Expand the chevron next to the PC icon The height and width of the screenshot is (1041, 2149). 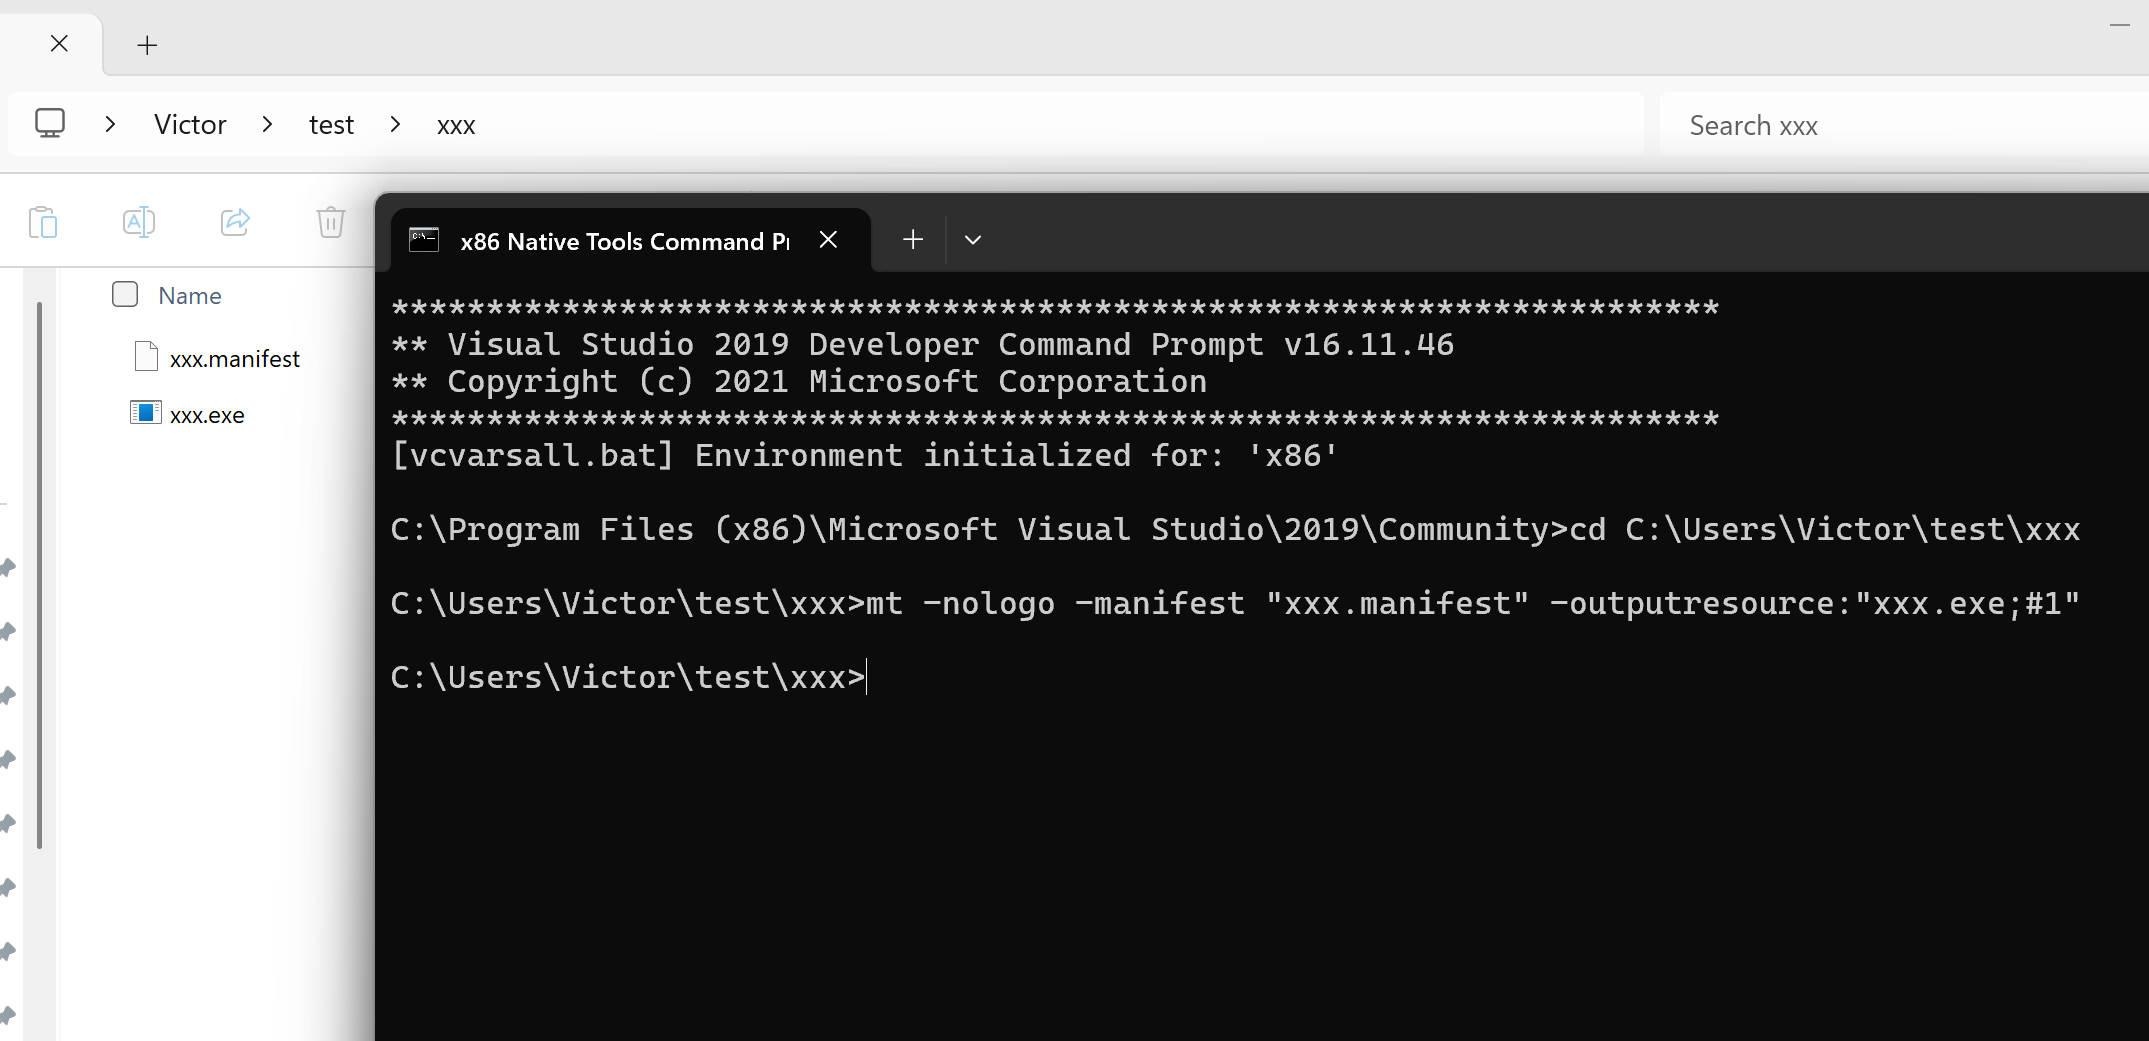pos(110,124)
